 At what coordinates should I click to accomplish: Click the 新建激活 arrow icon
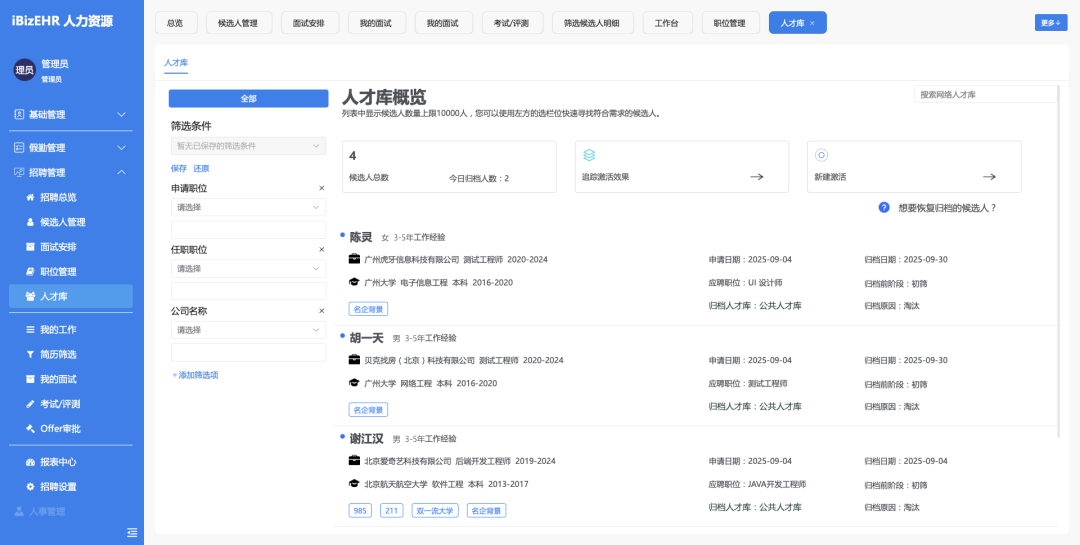pyautogui.click(x=989, y=176)
